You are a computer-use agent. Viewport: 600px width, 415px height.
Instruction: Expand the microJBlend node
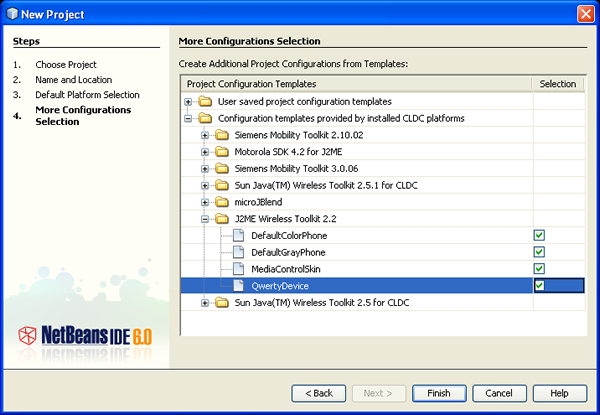click(x=205, y=202)
